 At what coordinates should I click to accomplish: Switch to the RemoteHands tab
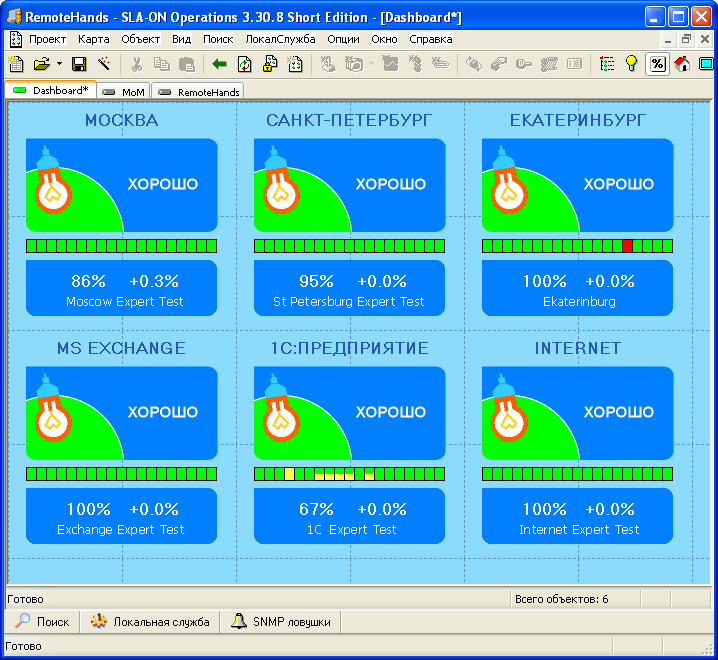[199, 91]
